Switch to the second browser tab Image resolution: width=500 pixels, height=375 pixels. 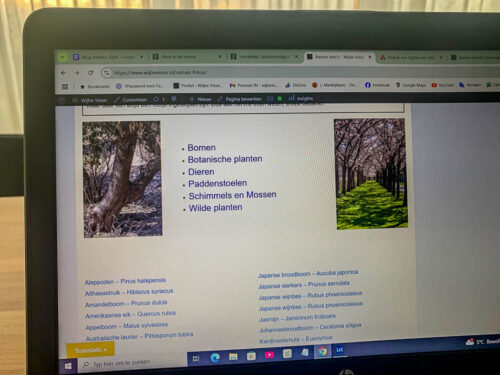187,57
